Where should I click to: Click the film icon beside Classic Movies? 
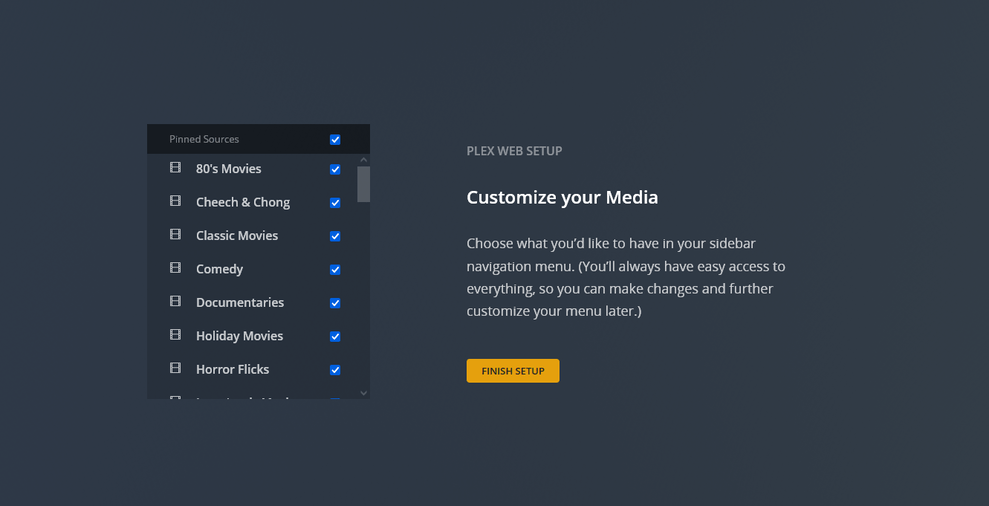[x=175, y=235]
